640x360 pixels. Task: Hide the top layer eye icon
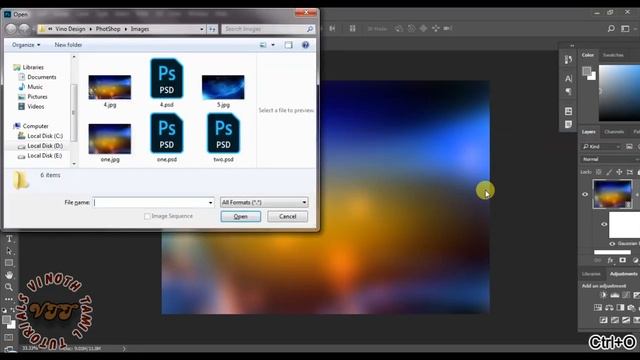585,195
